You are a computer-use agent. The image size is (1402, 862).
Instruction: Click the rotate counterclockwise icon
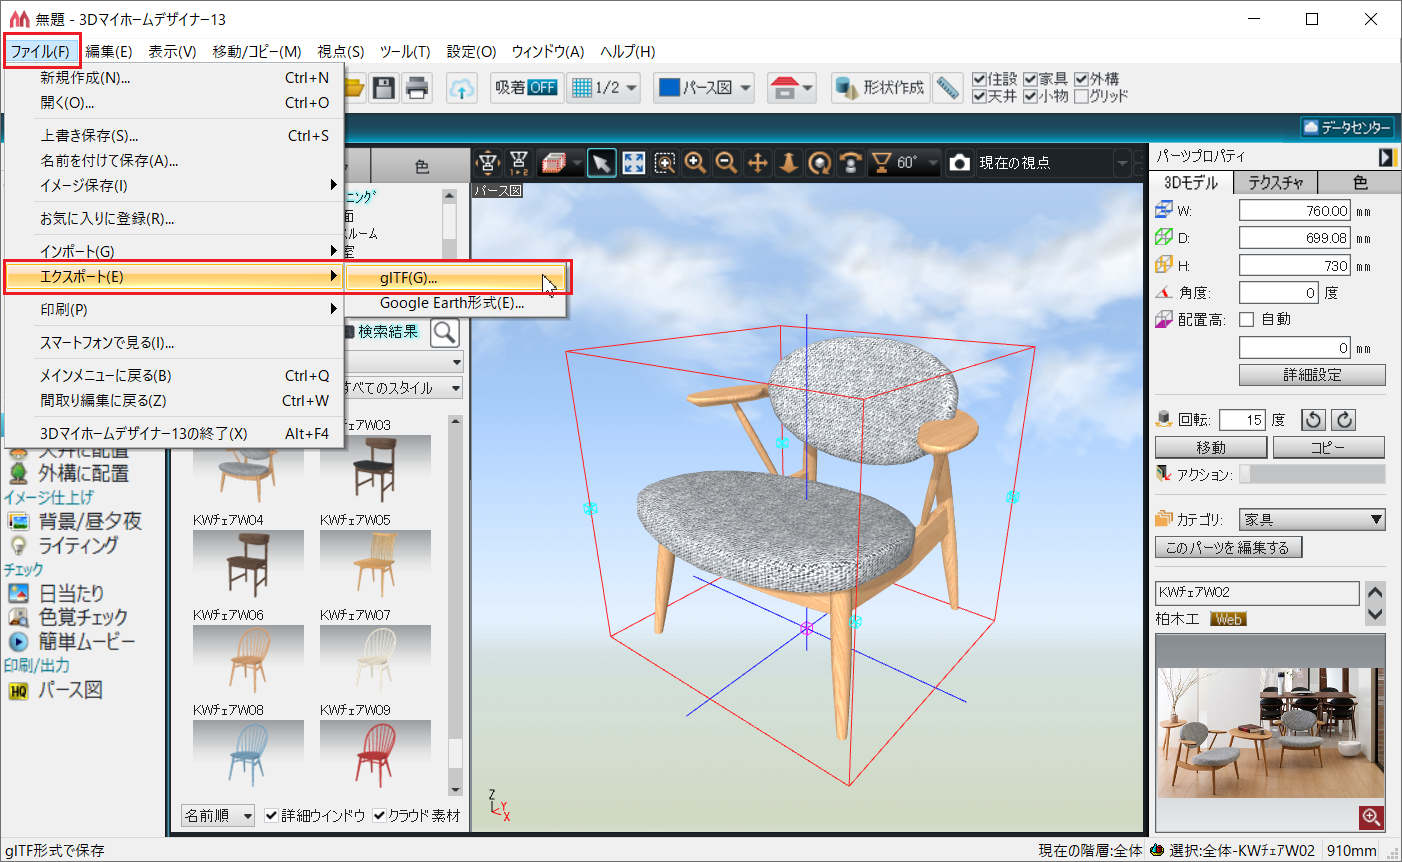(x=1313, y=420)
